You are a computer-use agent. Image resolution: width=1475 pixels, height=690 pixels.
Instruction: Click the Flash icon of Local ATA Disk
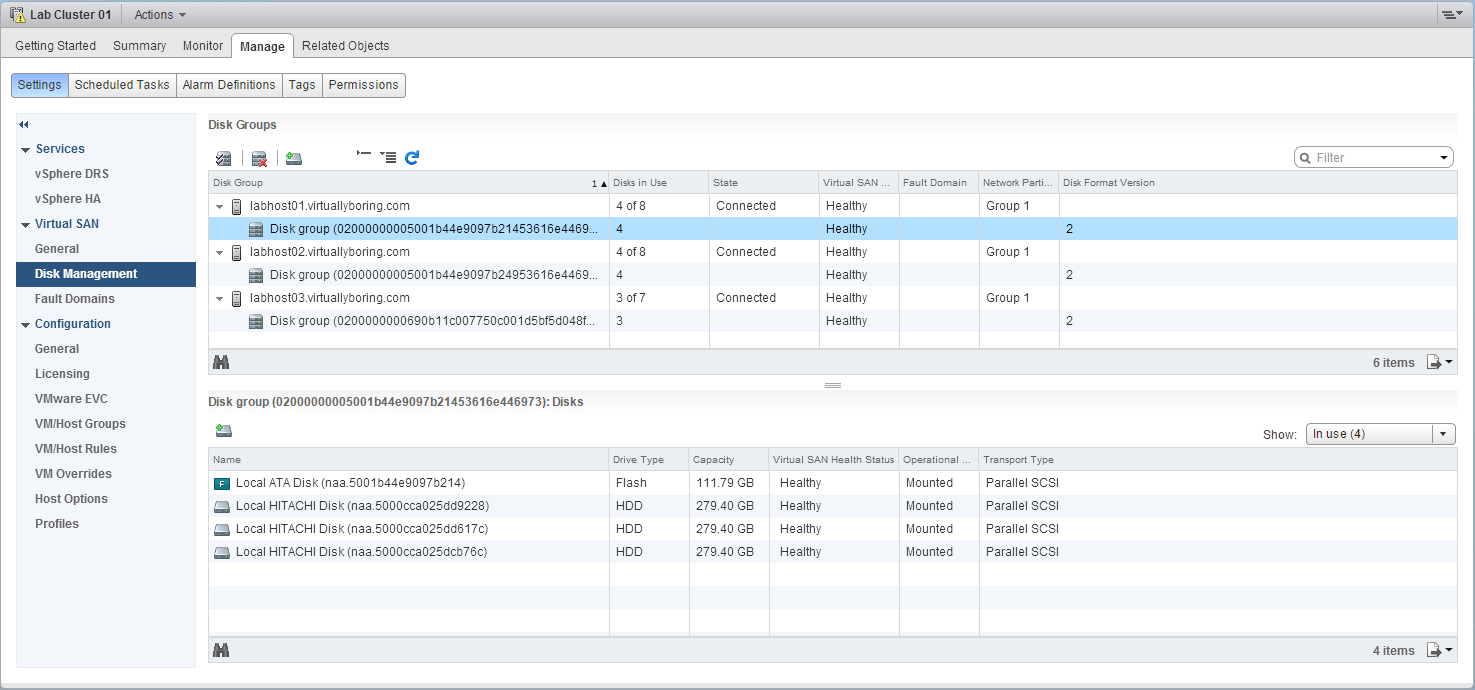pos(222,483)
